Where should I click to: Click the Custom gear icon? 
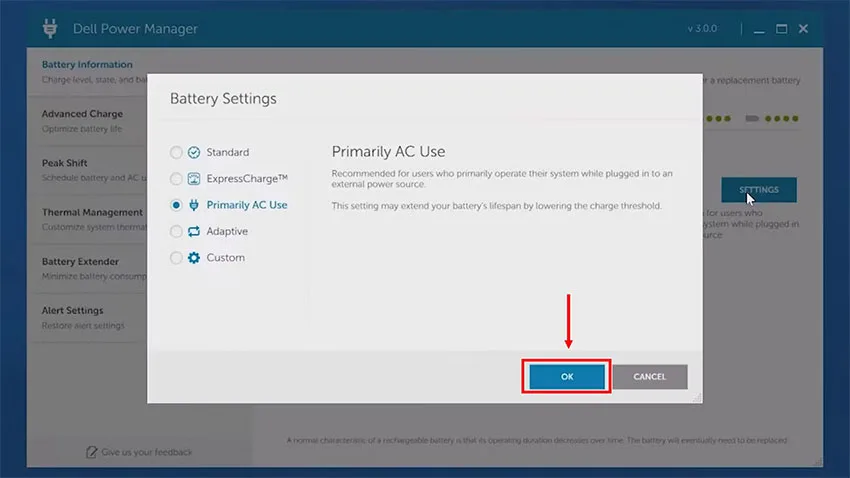tap(194, 258)
